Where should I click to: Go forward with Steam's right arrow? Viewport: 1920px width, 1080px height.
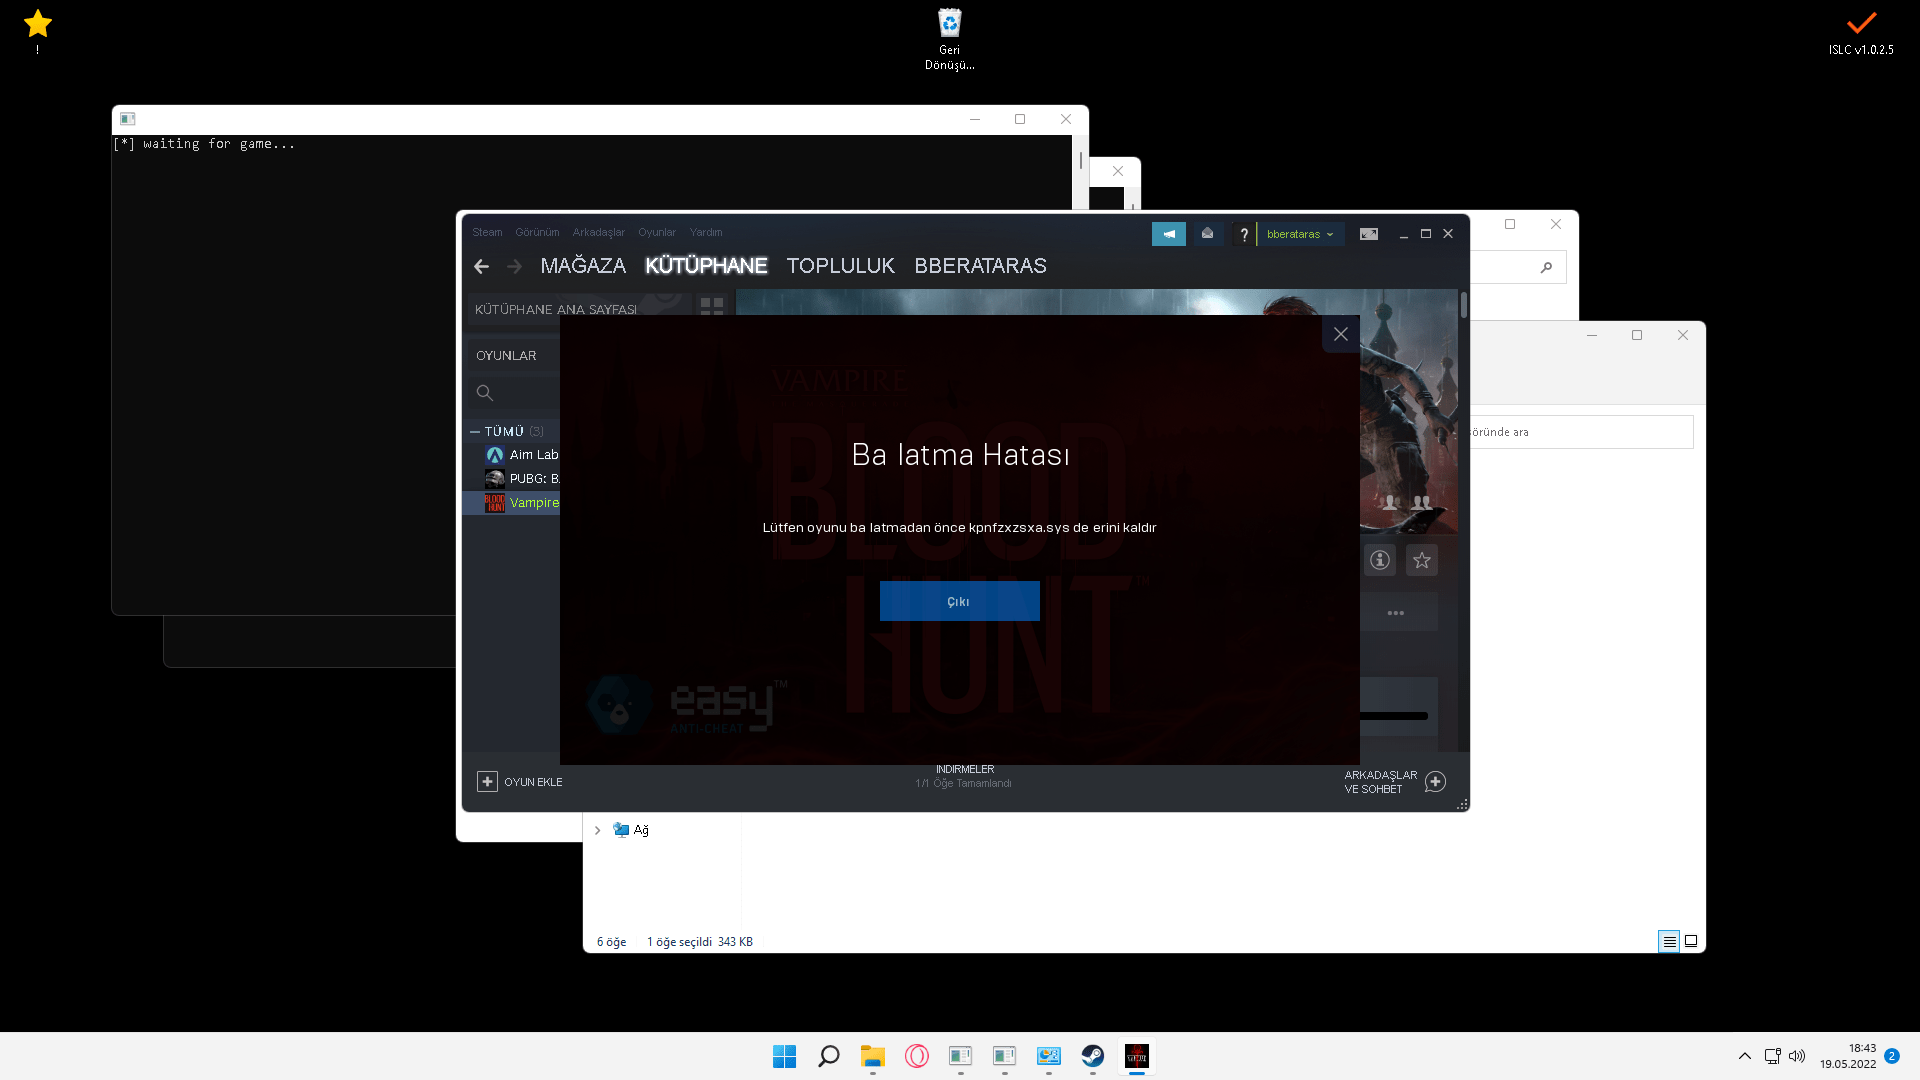tap(514, 266)
